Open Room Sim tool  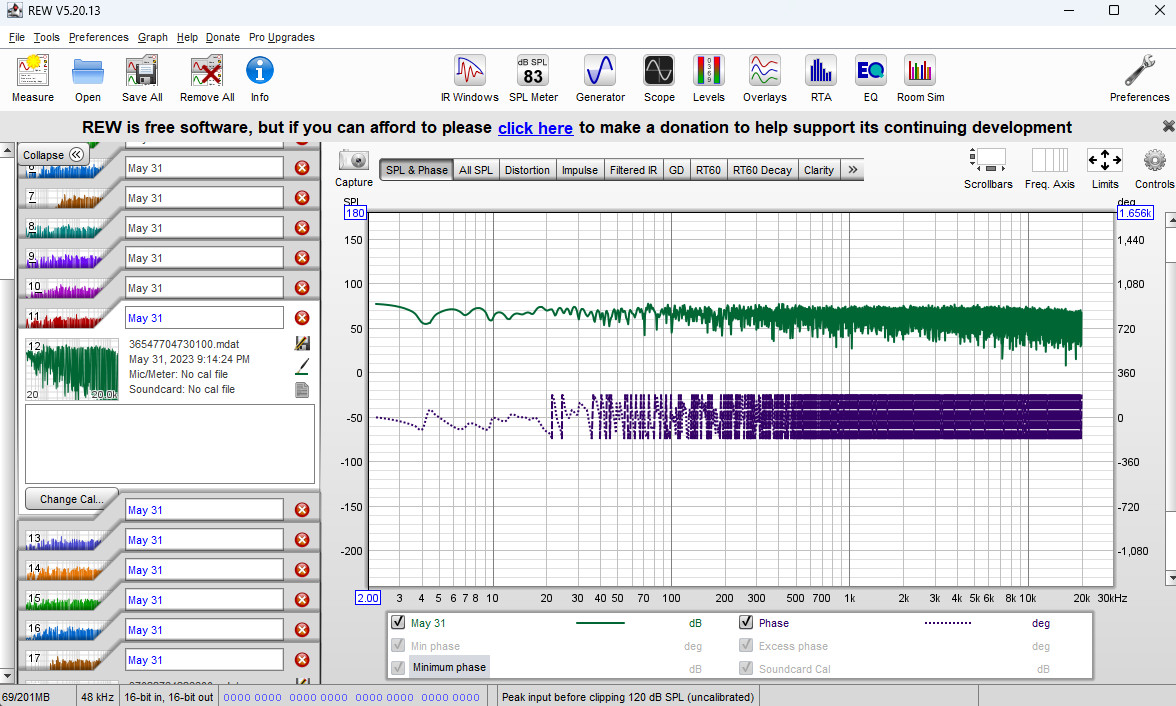920,71
